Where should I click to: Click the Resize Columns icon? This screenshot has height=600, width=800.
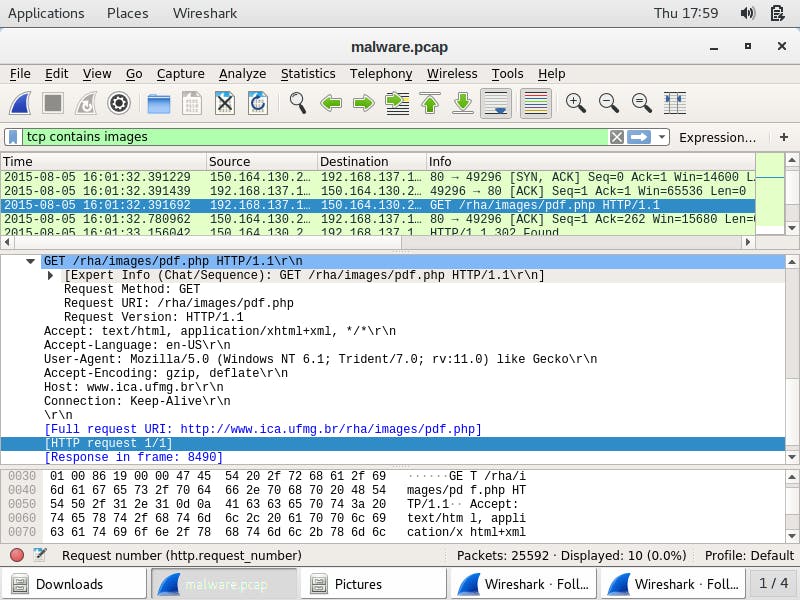pos(674,103)
